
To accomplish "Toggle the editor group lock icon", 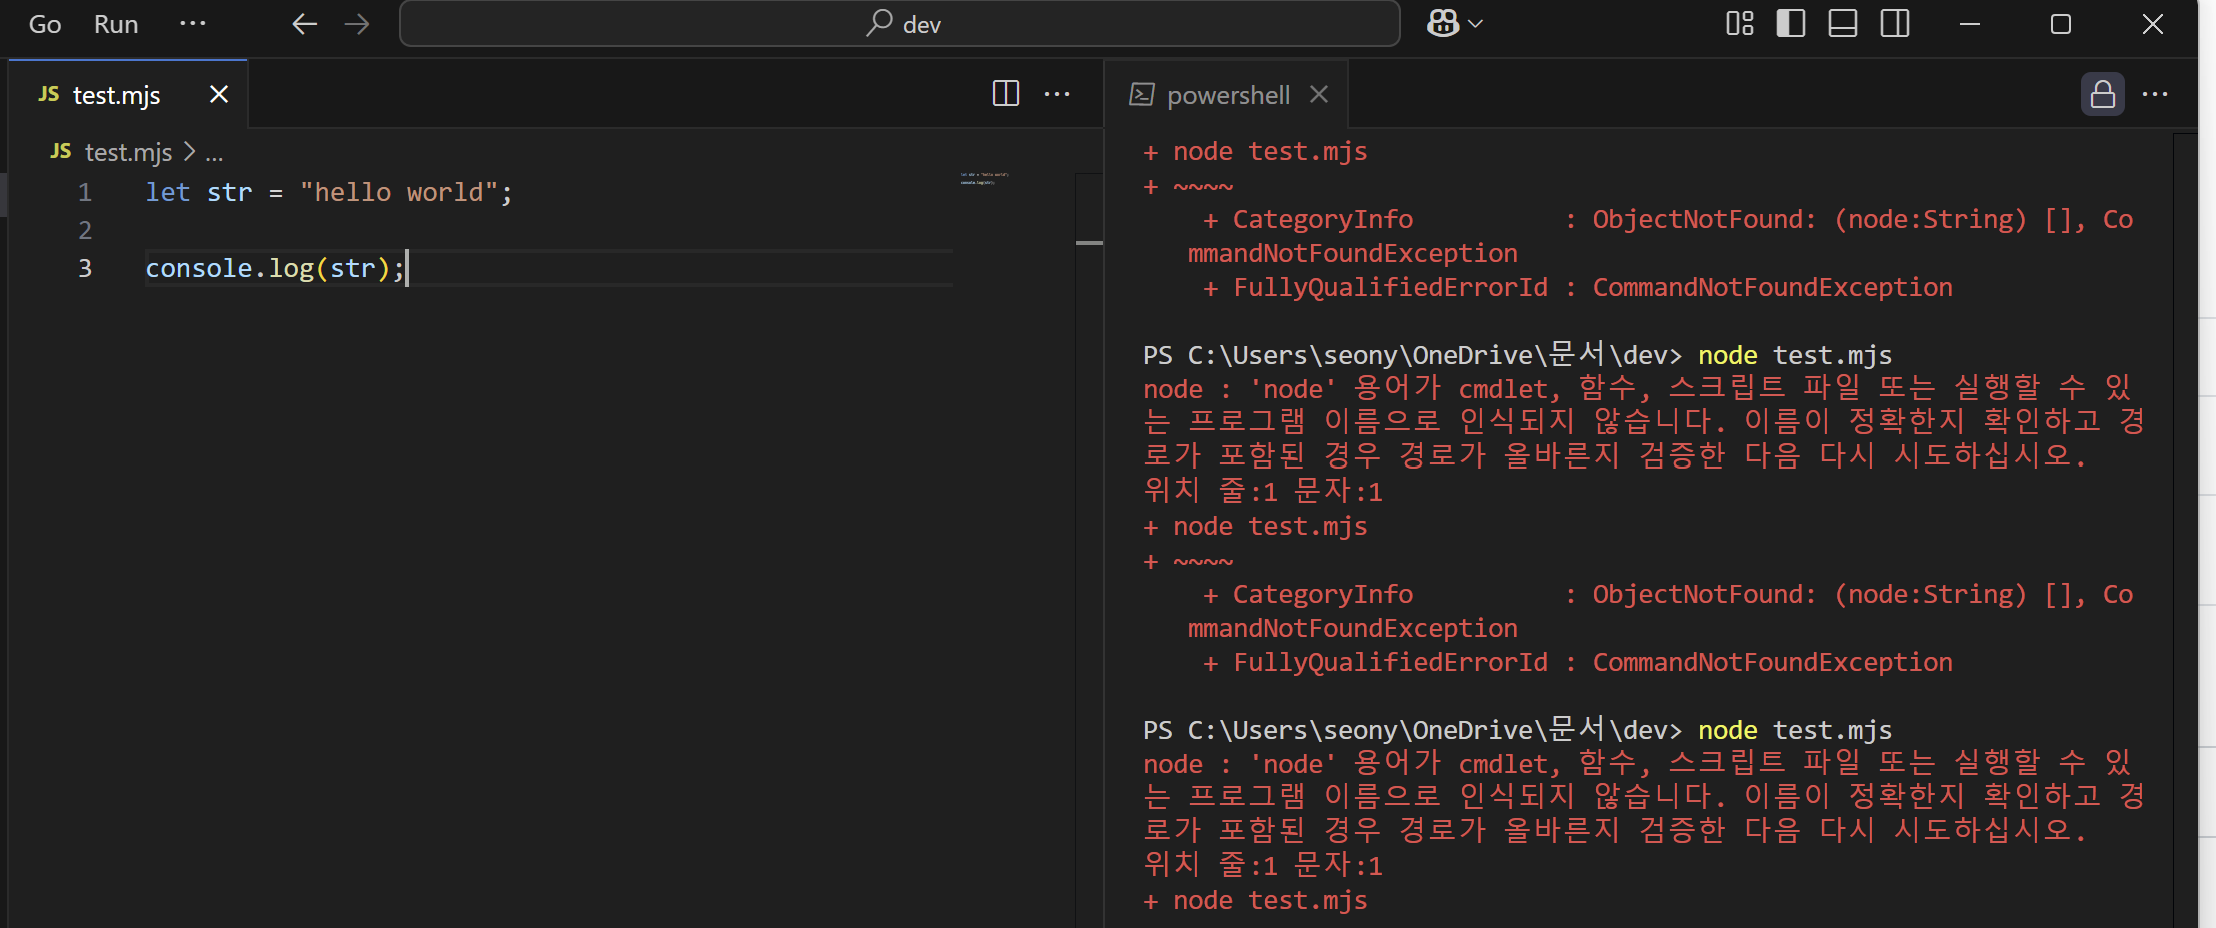I will tap(2103, 94).
